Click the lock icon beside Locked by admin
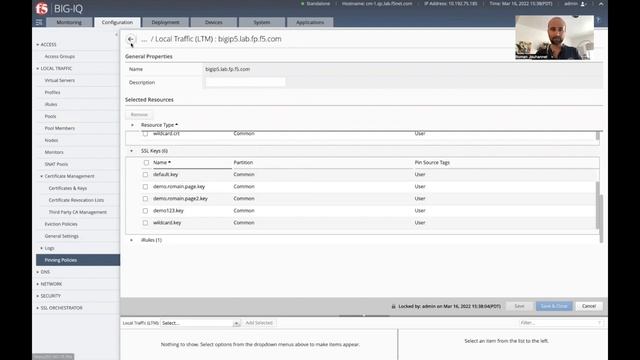Screen dimensions: 640x360 393,306
